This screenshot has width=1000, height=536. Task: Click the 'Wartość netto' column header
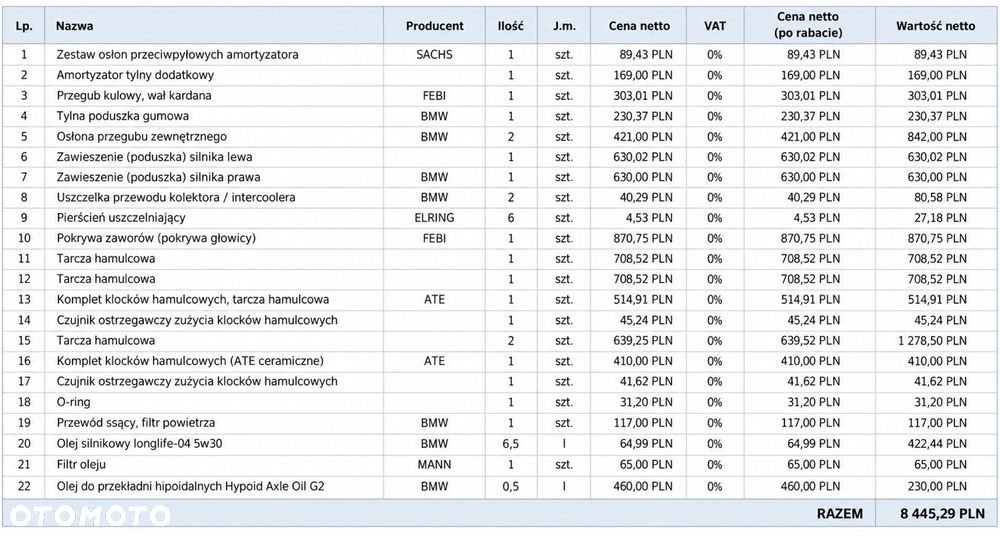(935, 26)
